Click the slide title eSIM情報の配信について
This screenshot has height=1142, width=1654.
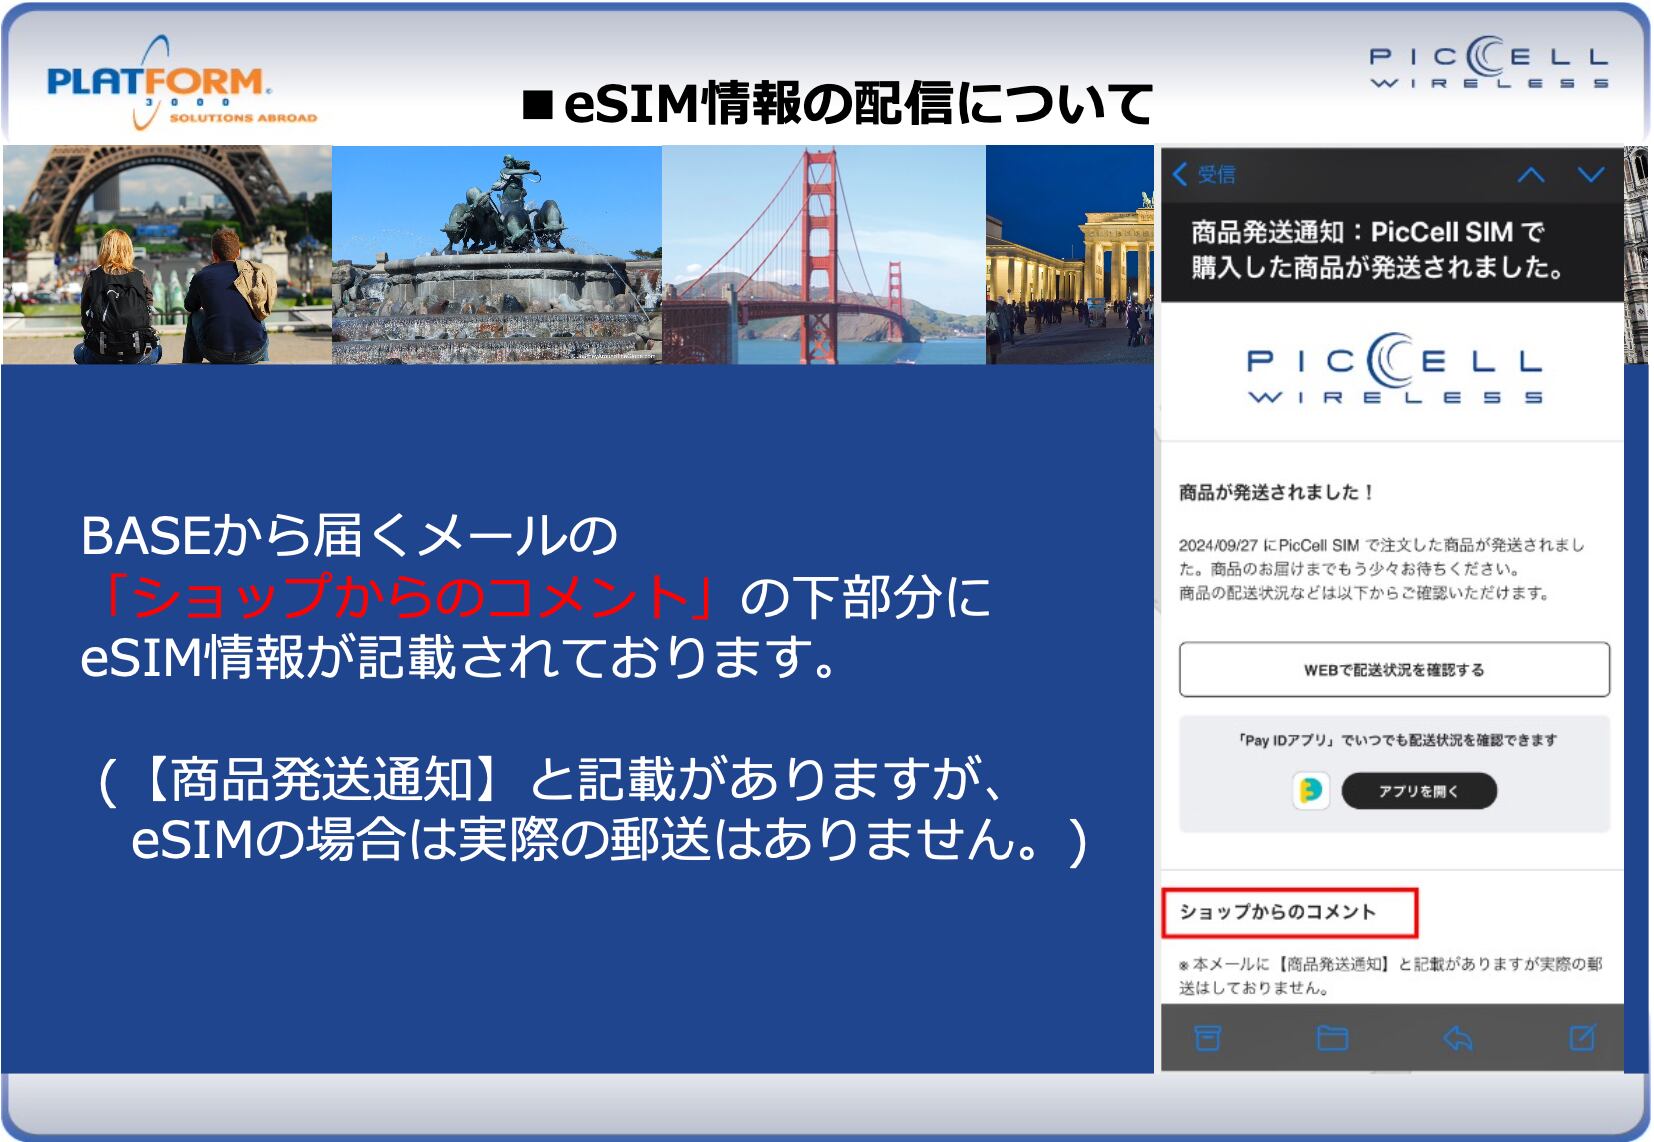tap(837, 103)
